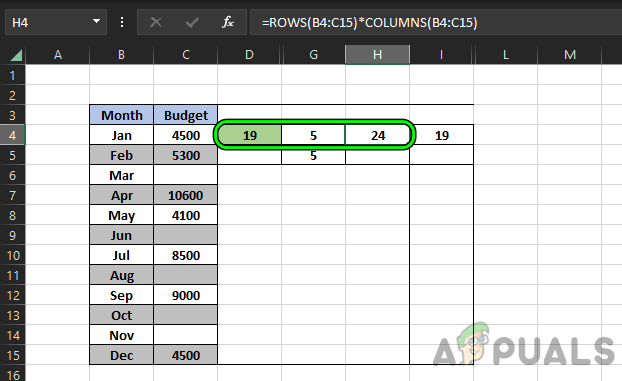Click the Name Box showing H4
The height and width of the screenshot is (381, 622).
pos(56,22)
